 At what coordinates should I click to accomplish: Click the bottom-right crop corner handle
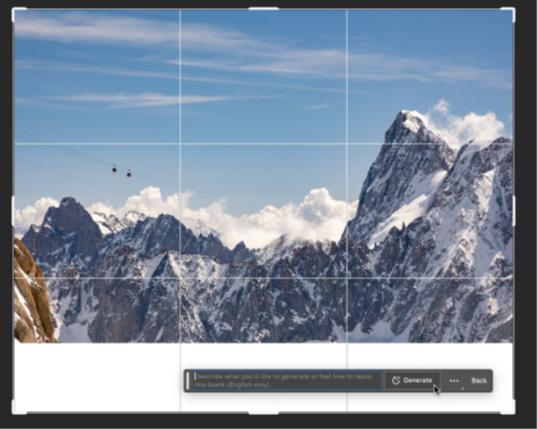point(509,408)
